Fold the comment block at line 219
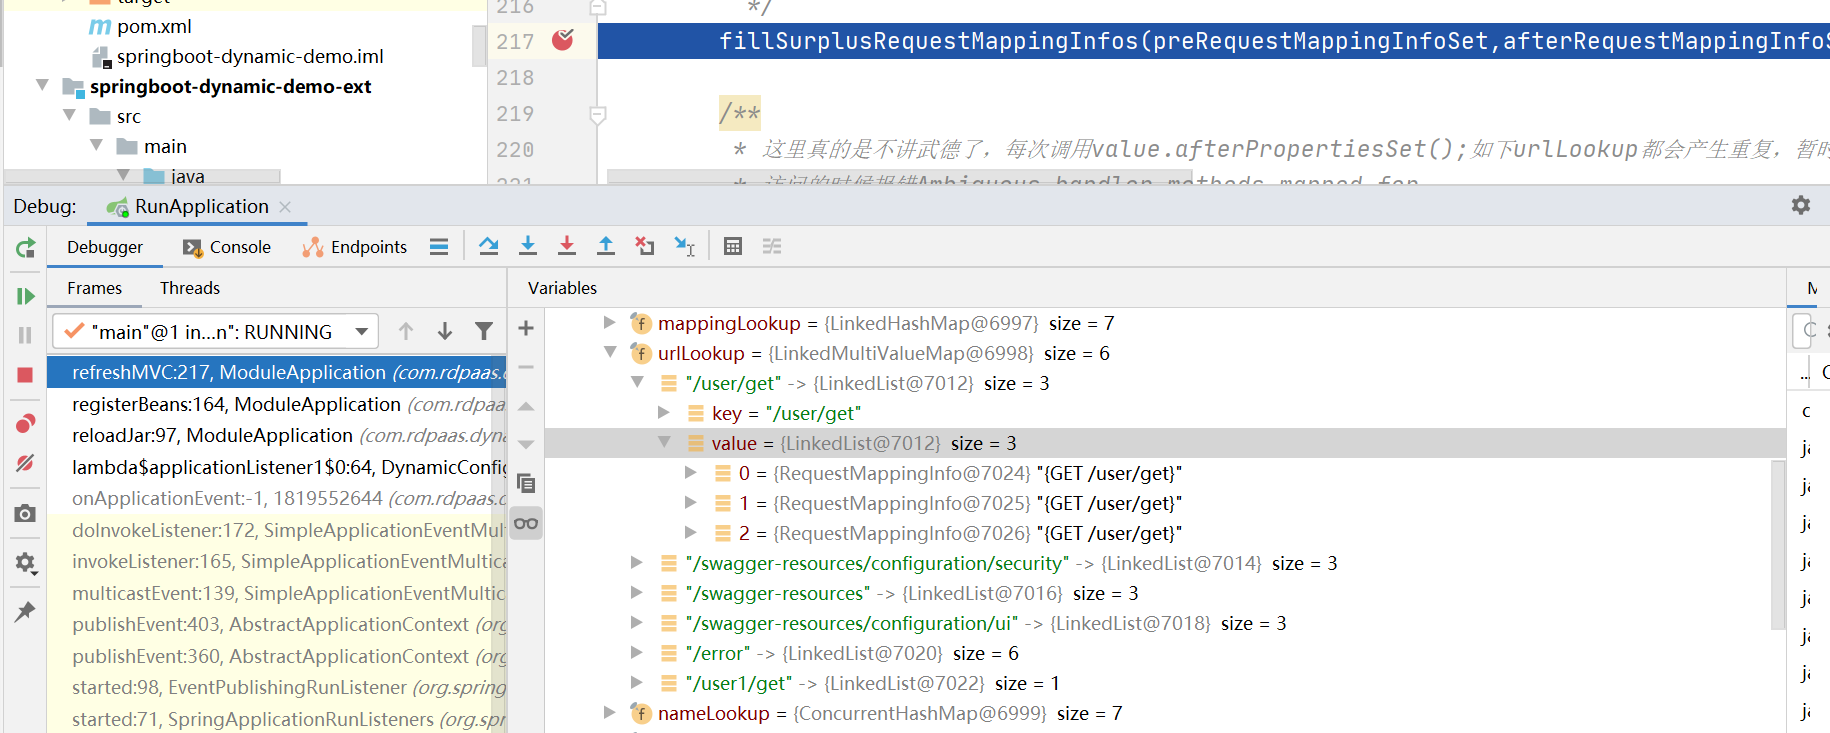The image size is (1830, 733). pos(597,114)
